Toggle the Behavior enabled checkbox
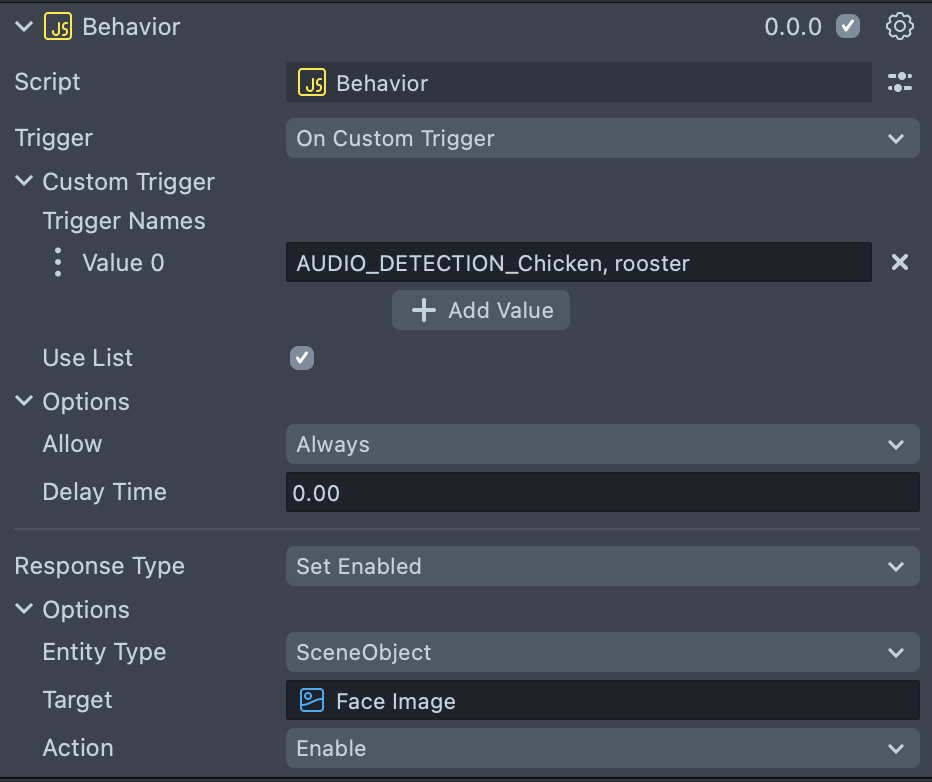 pos(847,27)
